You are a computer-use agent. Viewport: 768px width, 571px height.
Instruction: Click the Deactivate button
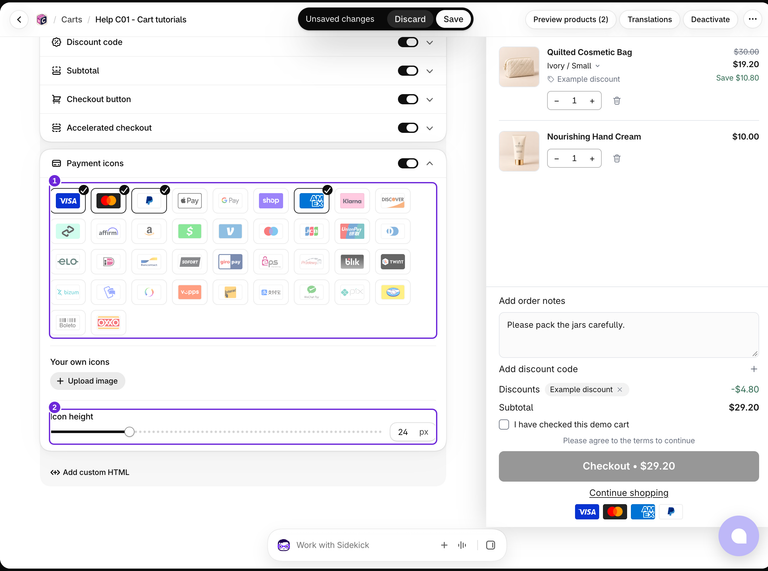(x=710, y=20)
